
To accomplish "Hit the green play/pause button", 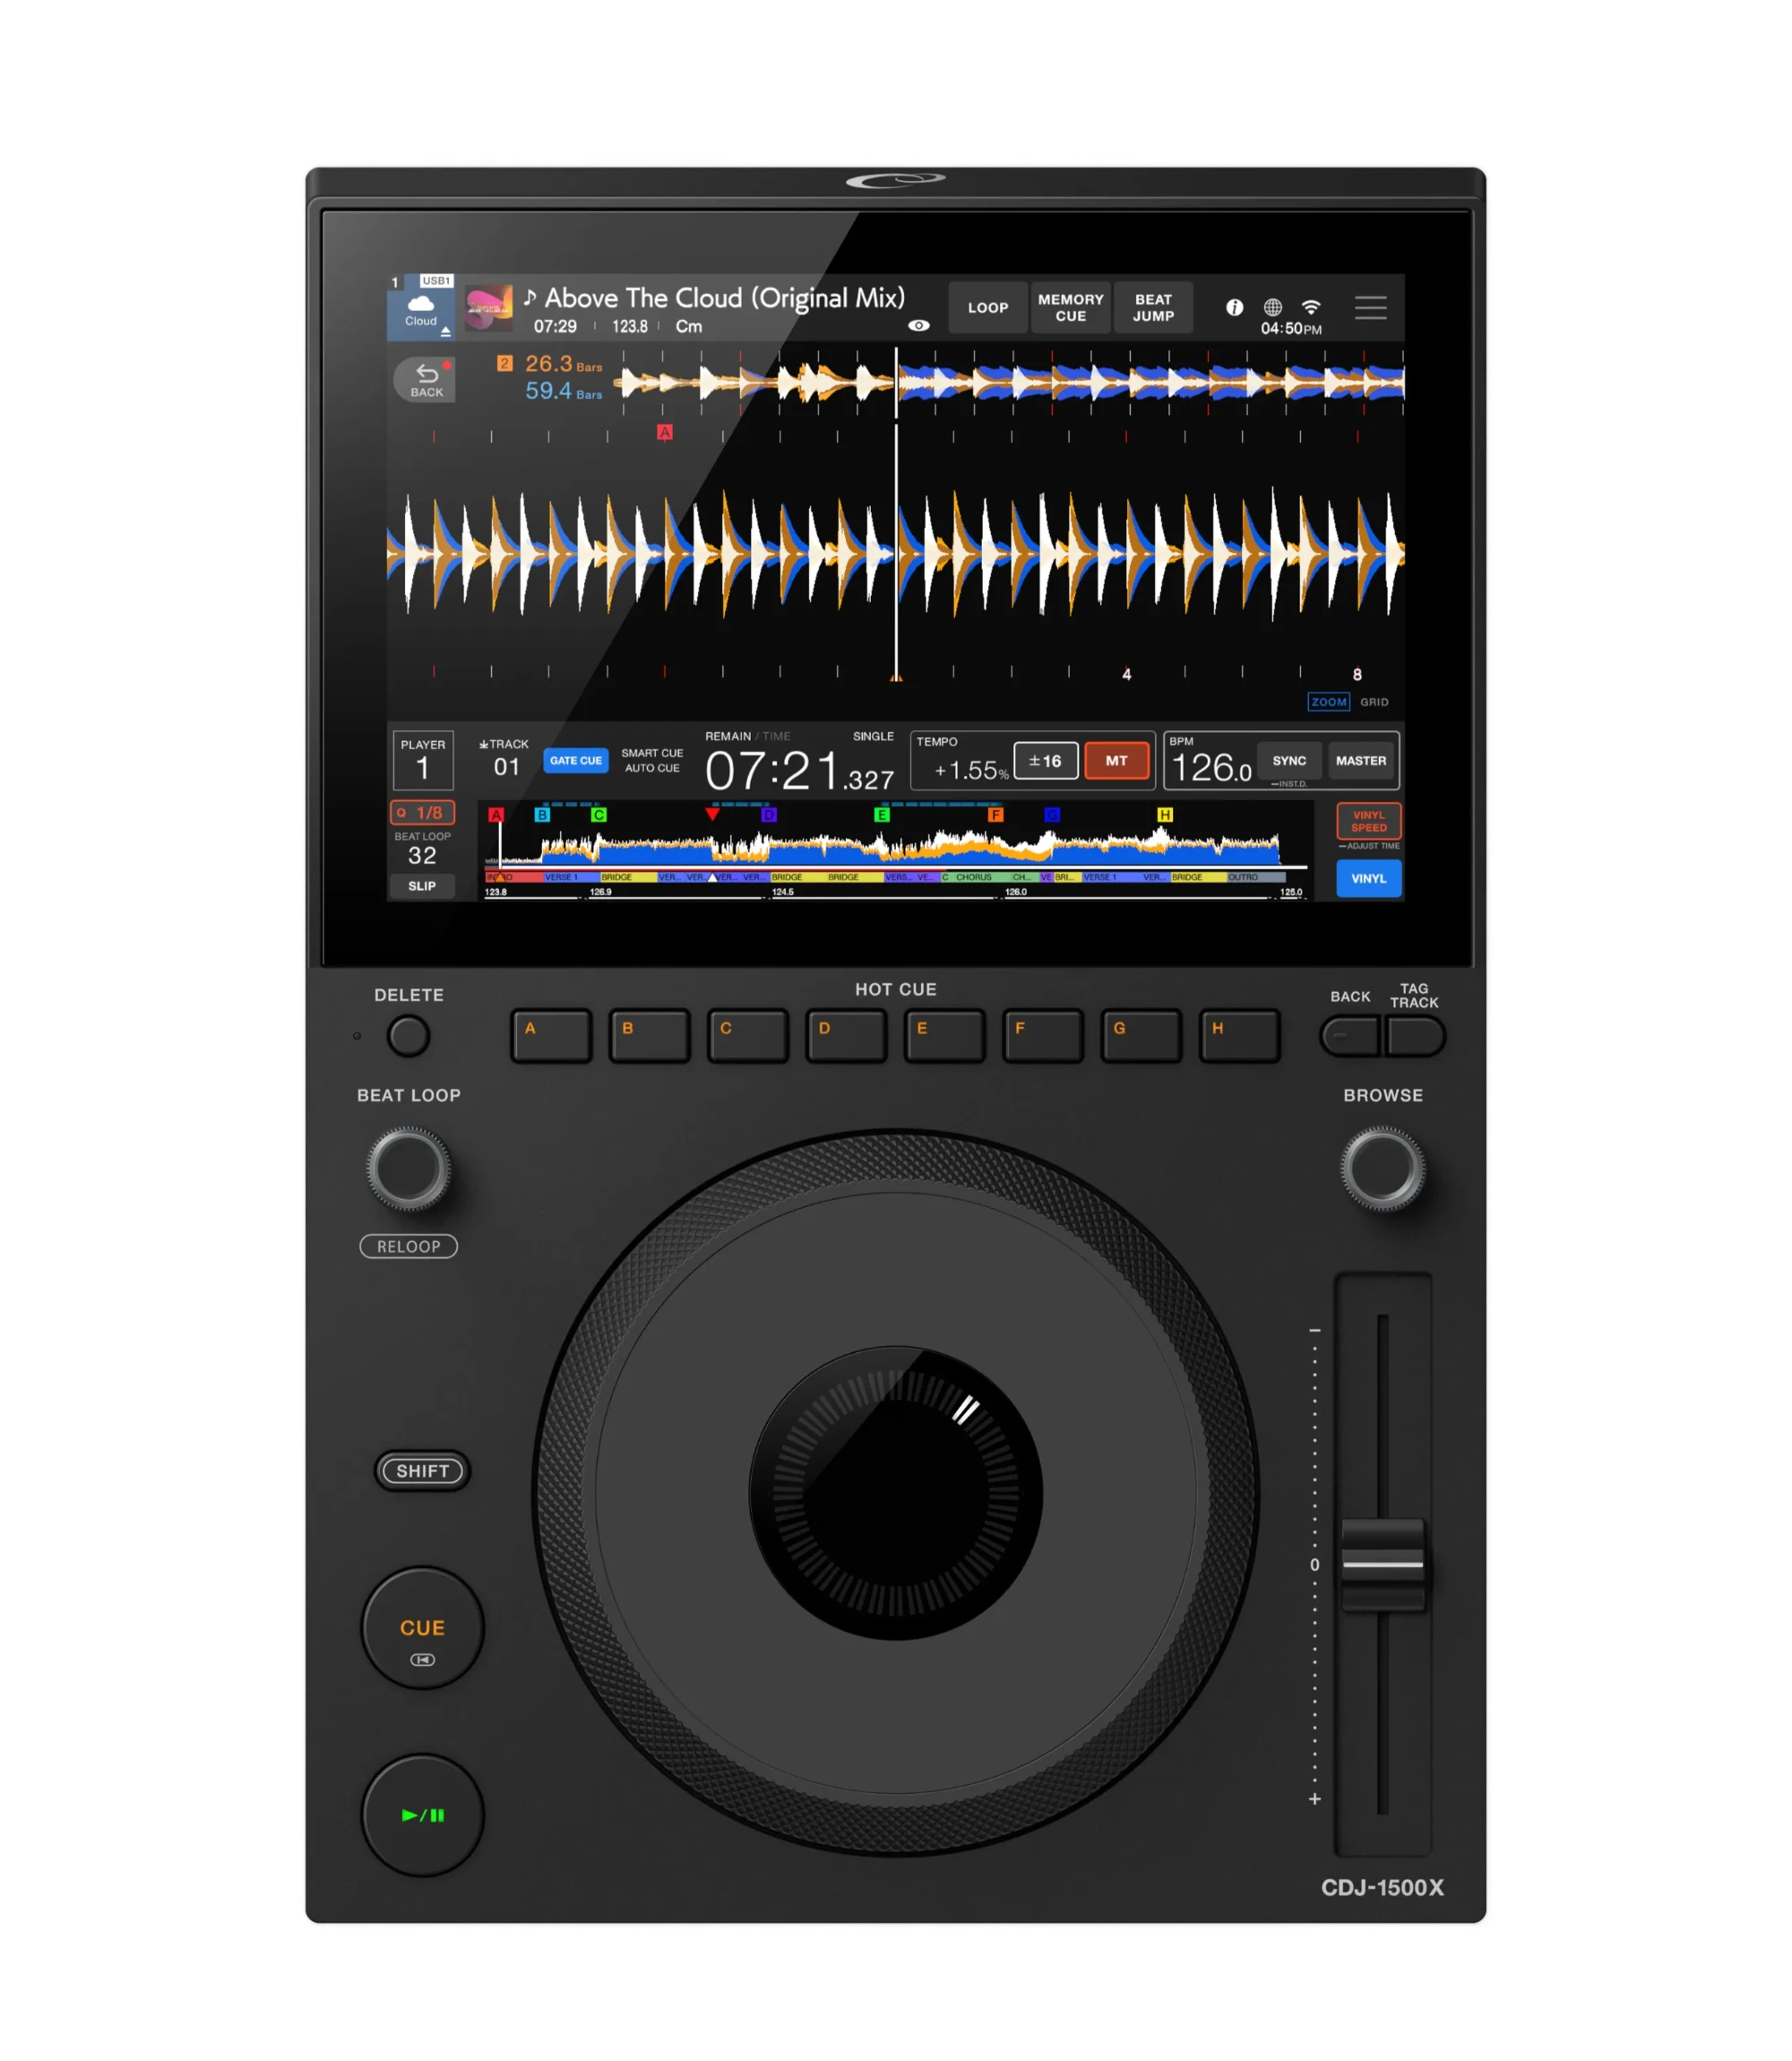I will (x=423, y=1815).
